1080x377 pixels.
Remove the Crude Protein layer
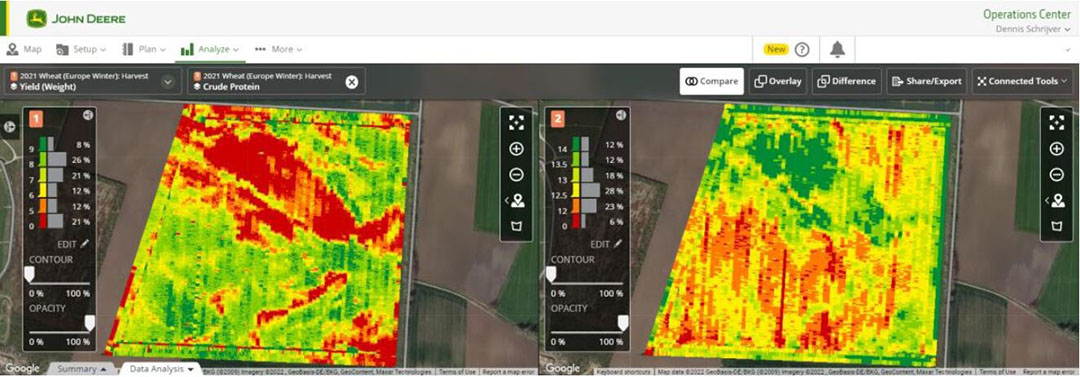click(351, 82)
